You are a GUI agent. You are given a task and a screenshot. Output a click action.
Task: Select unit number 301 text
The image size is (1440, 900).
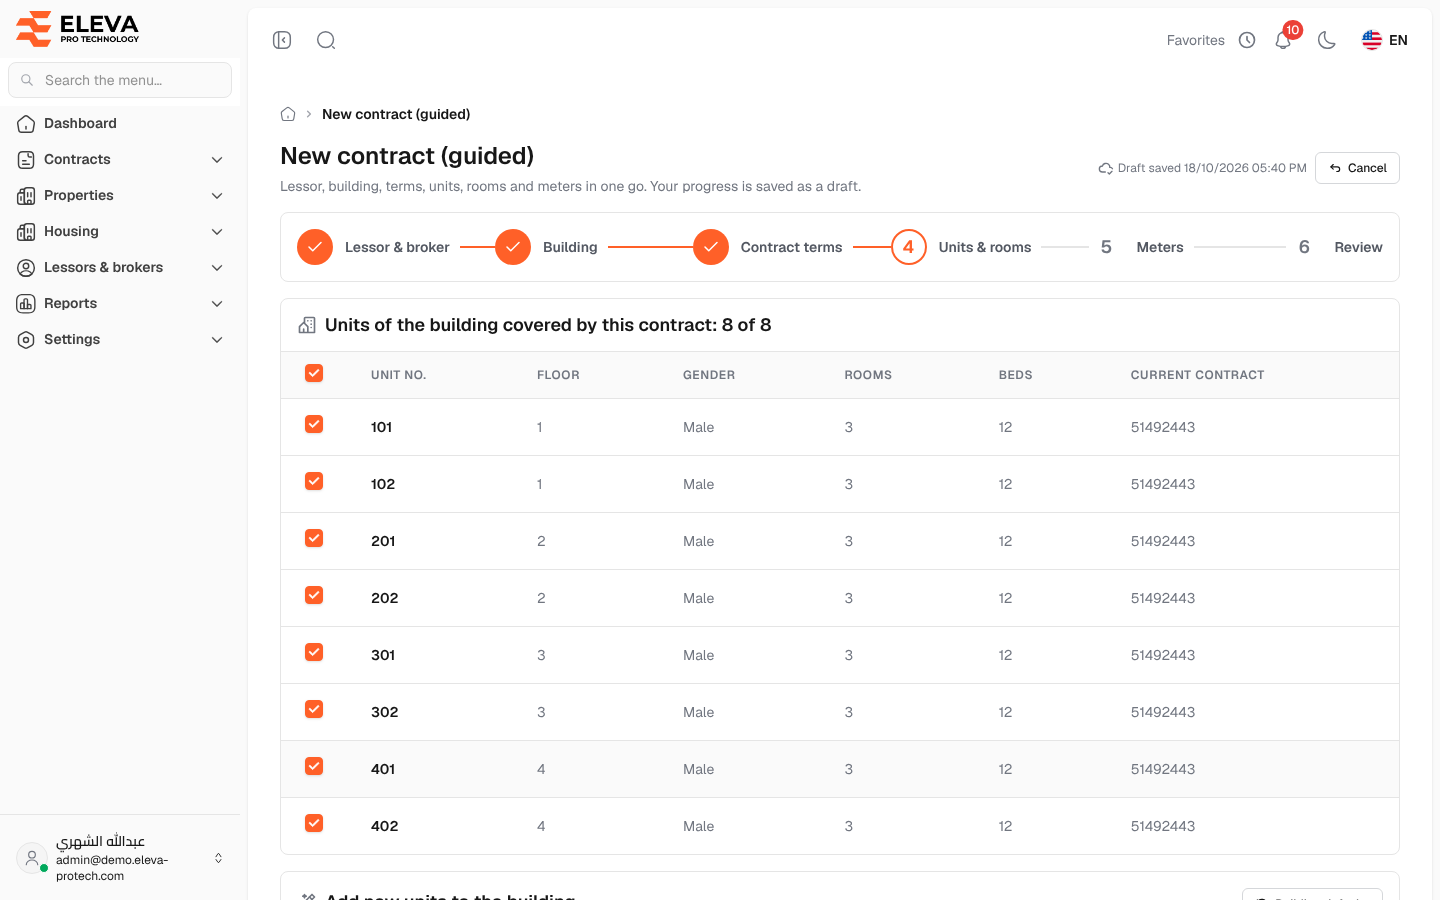click(383, 655)
